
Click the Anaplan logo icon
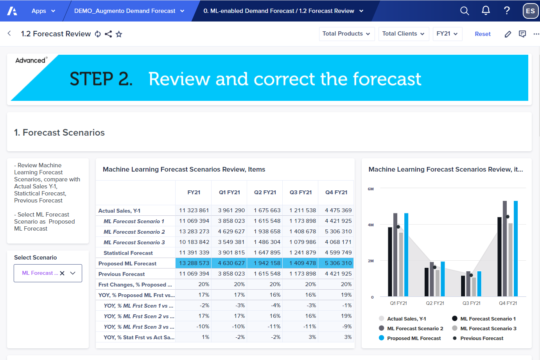point(12,11)
